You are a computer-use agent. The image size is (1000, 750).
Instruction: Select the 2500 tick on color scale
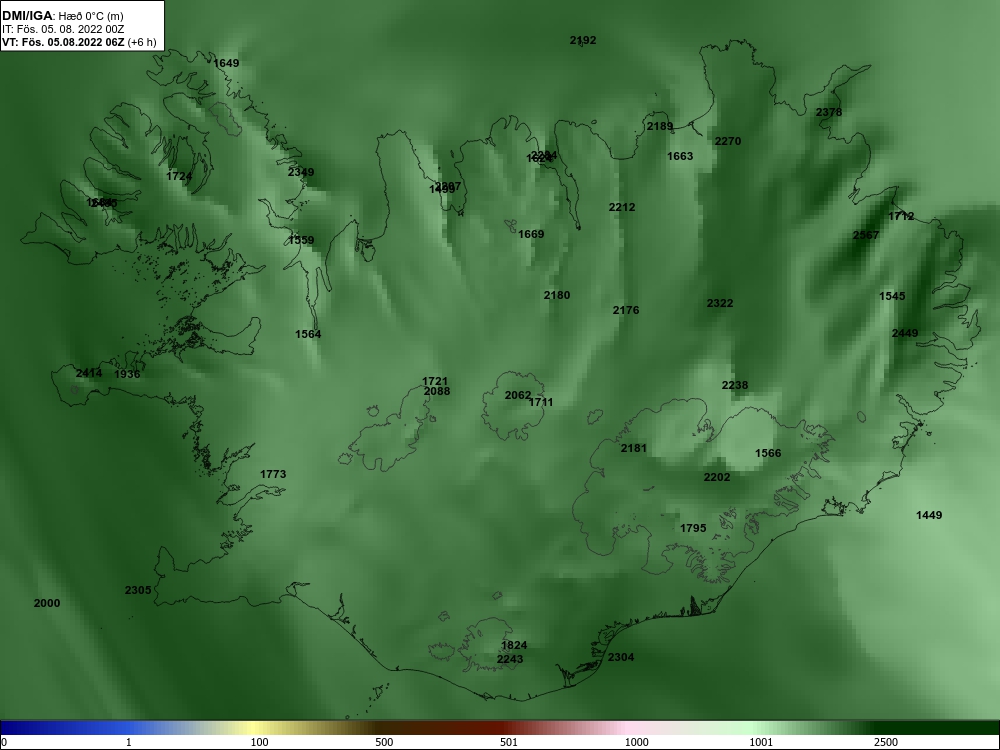[886, 742]
